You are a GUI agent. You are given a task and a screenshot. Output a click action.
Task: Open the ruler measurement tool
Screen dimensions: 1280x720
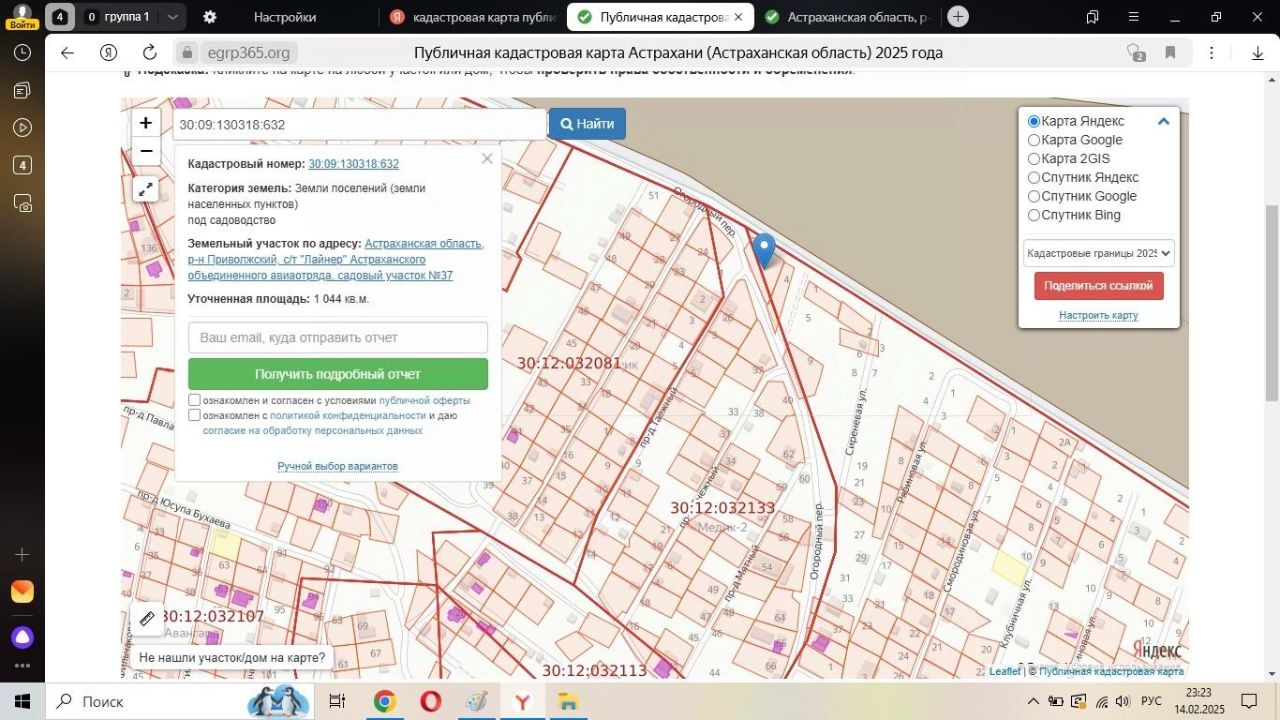point(146,619)
